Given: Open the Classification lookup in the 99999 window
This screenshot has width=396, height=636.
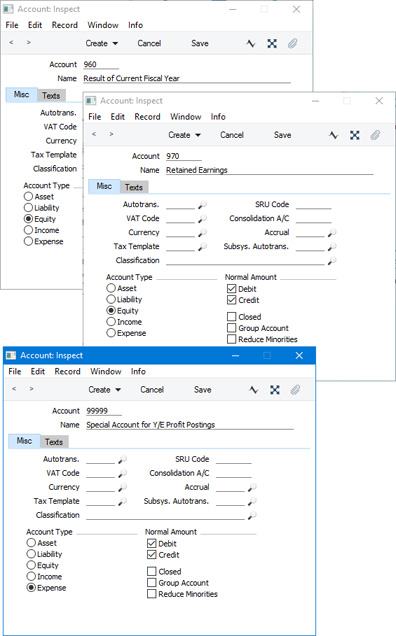Looking at the screenshot, I should (252, 516).
